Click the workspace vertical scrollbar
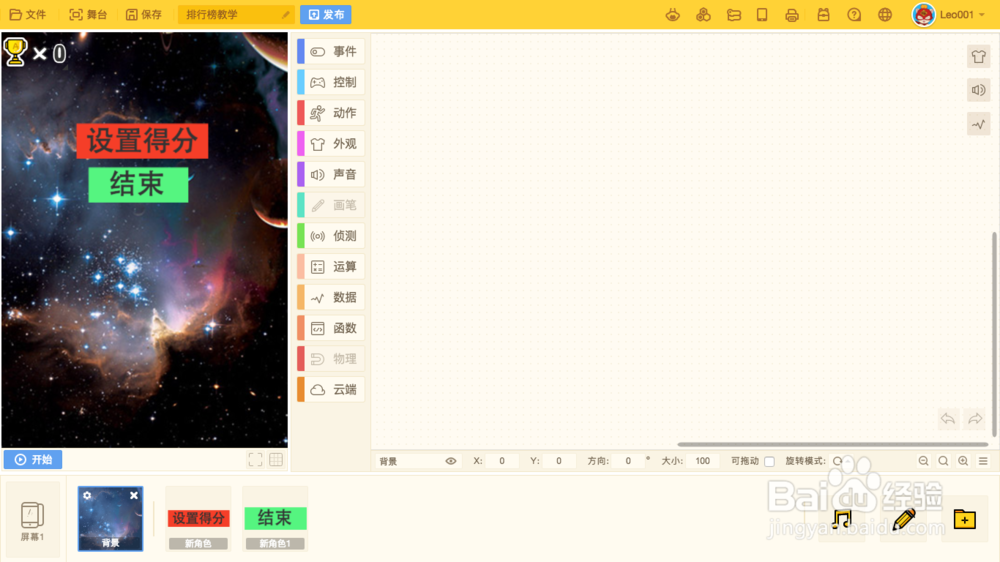This screenshot has width=1000, height=562. tap(993, 335)
